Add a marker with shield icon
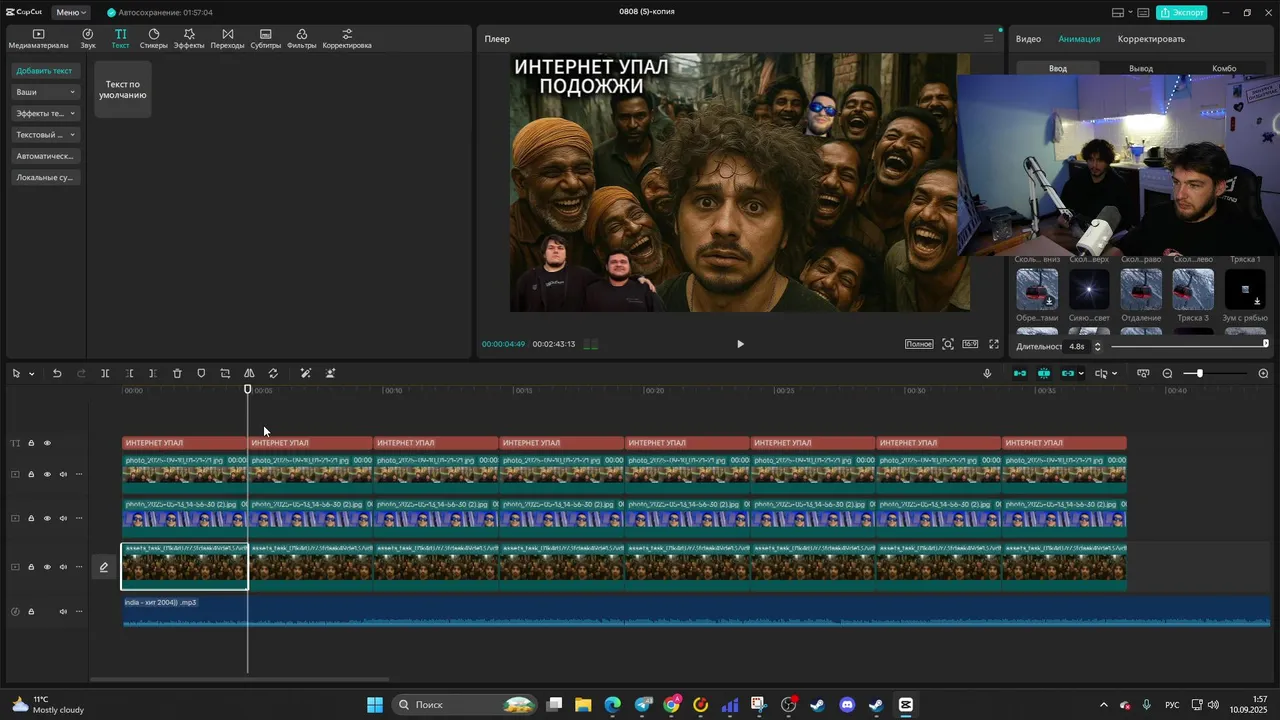Viewport: 1280px width, 720px height. click(x=201, y=373)
